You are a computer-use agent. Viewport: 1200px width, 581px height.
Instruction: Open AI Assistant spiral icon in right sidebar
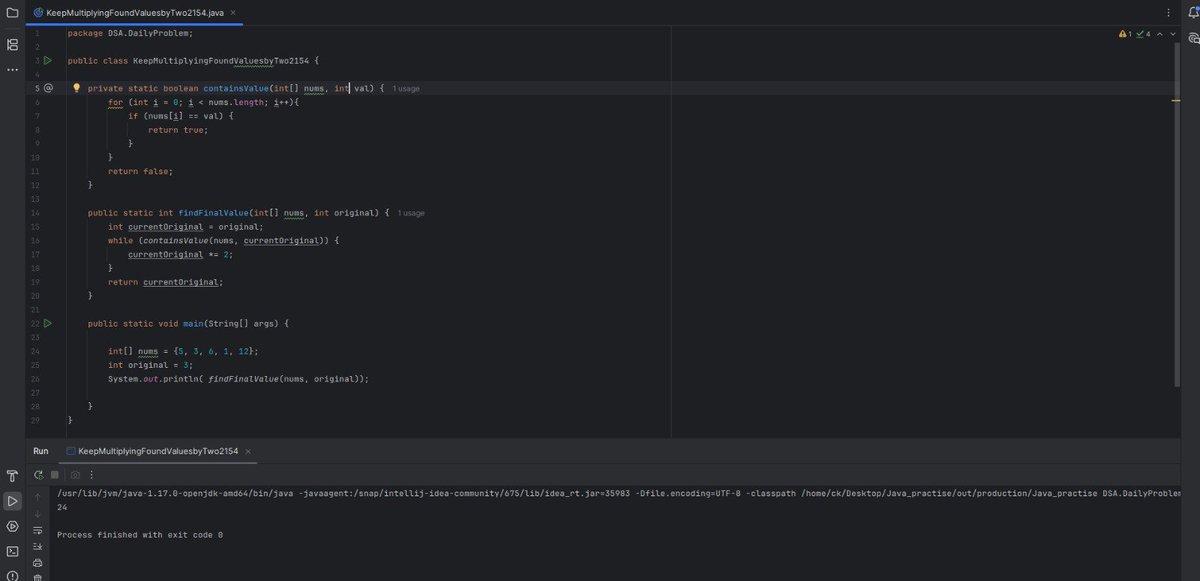pyautogui.click(x=1193, y=38)
